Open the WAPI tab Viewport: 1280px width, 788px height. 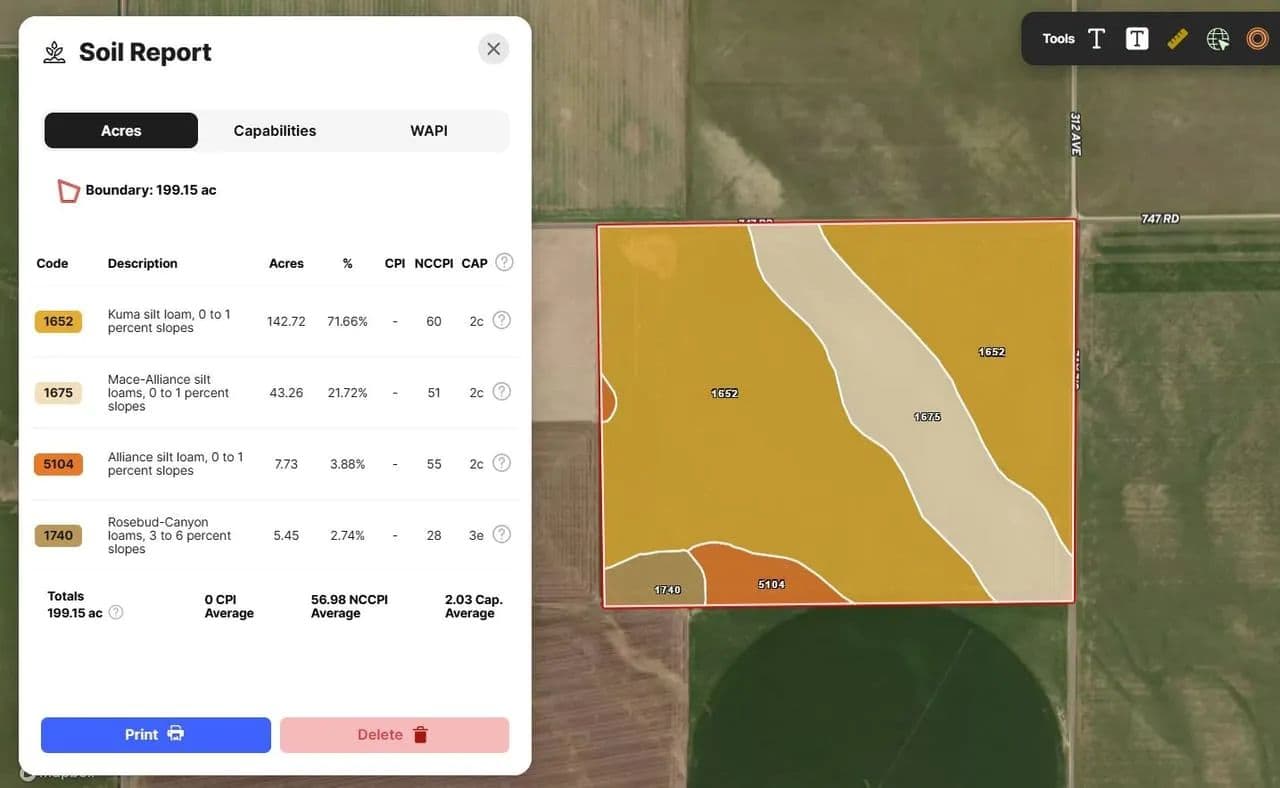[x=429, y=131]
